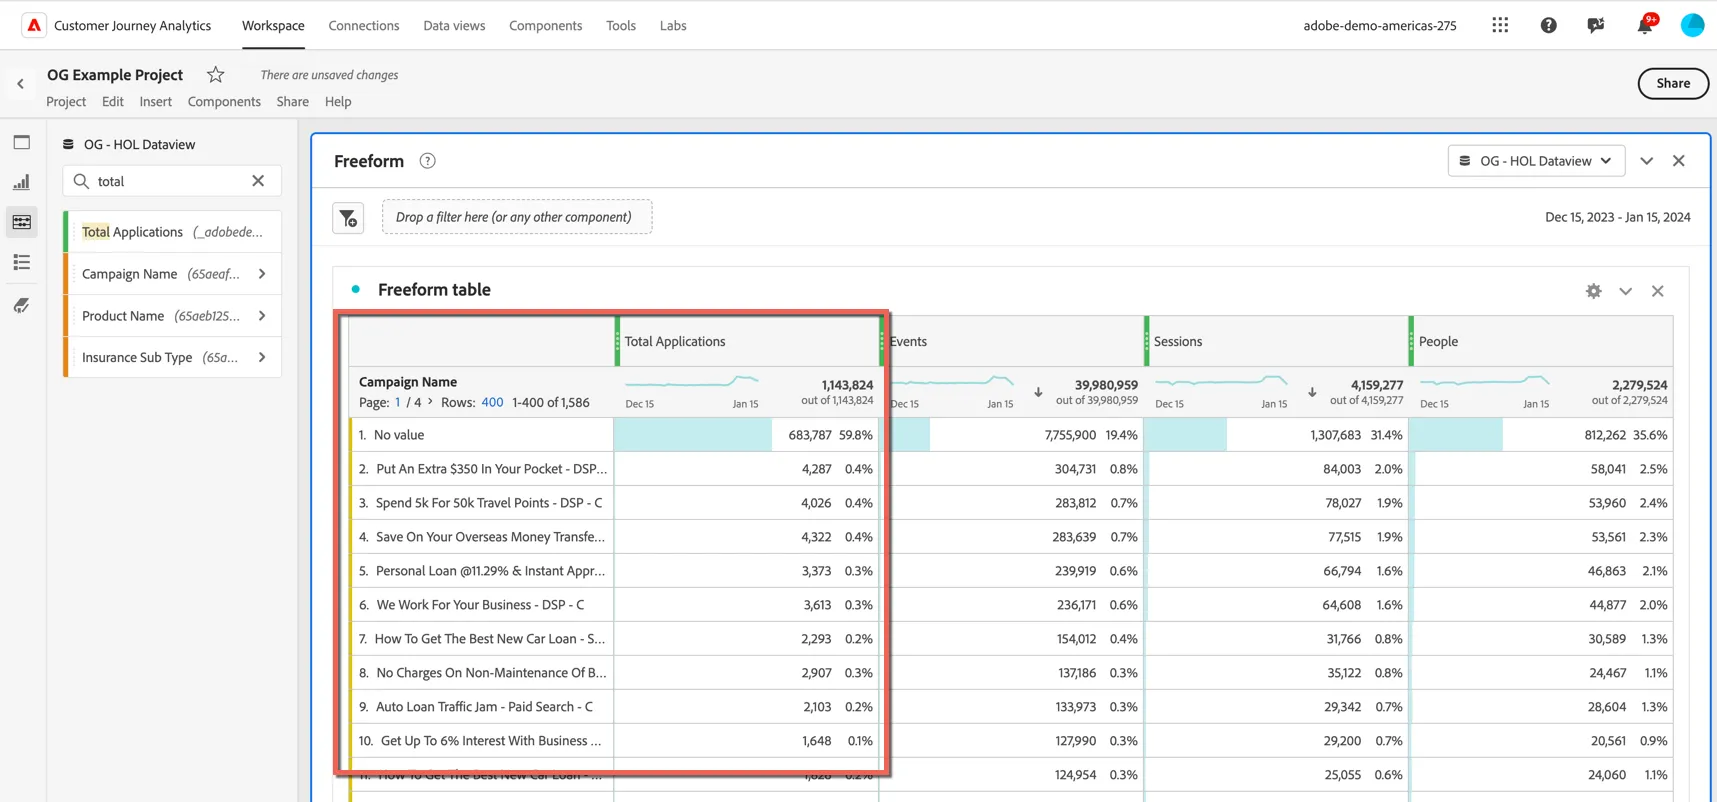Open the notifications bell
This screenshot has height=802, width=1717.
tap(1645, 25)
